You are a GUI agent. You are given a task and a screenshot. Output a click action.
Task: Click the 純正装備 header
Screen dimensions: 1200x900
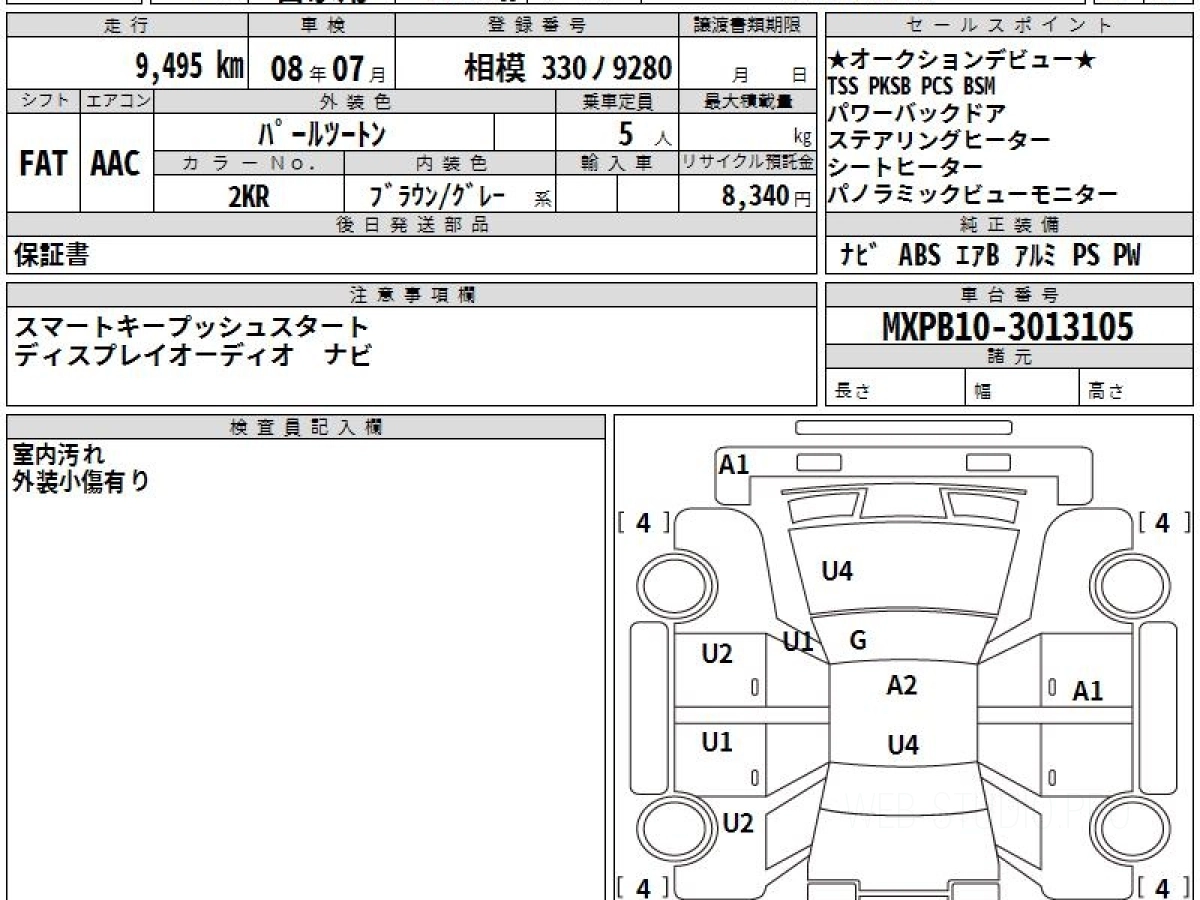click(1008, 225)
